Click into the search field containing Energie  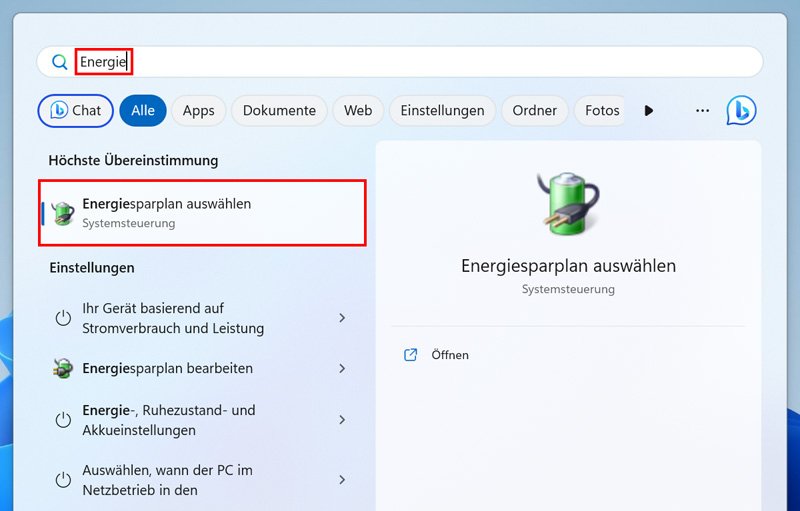click(x=400, y=62)
